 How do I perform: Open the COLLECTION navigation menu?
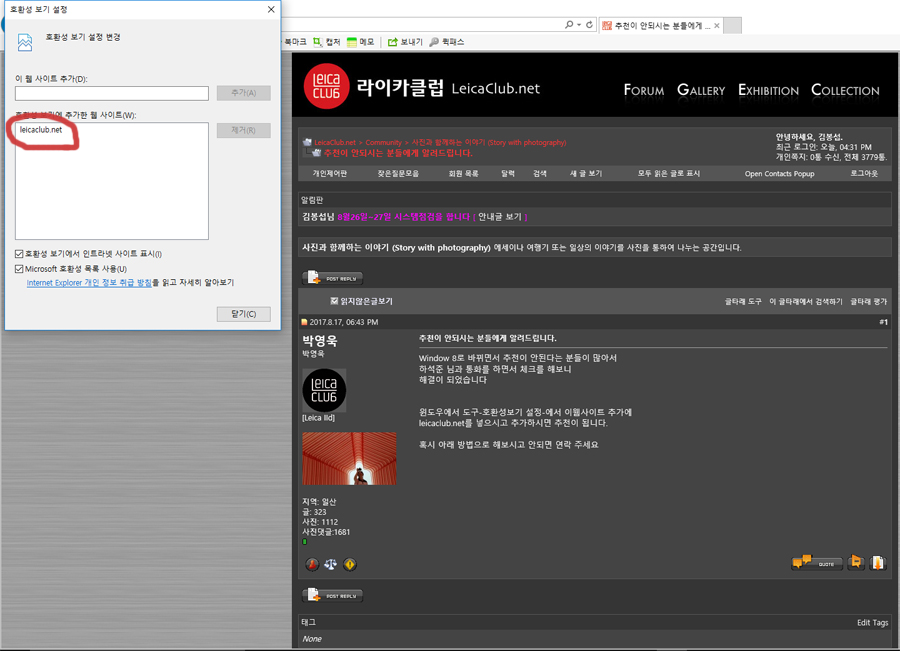click(x=845, y=91)
